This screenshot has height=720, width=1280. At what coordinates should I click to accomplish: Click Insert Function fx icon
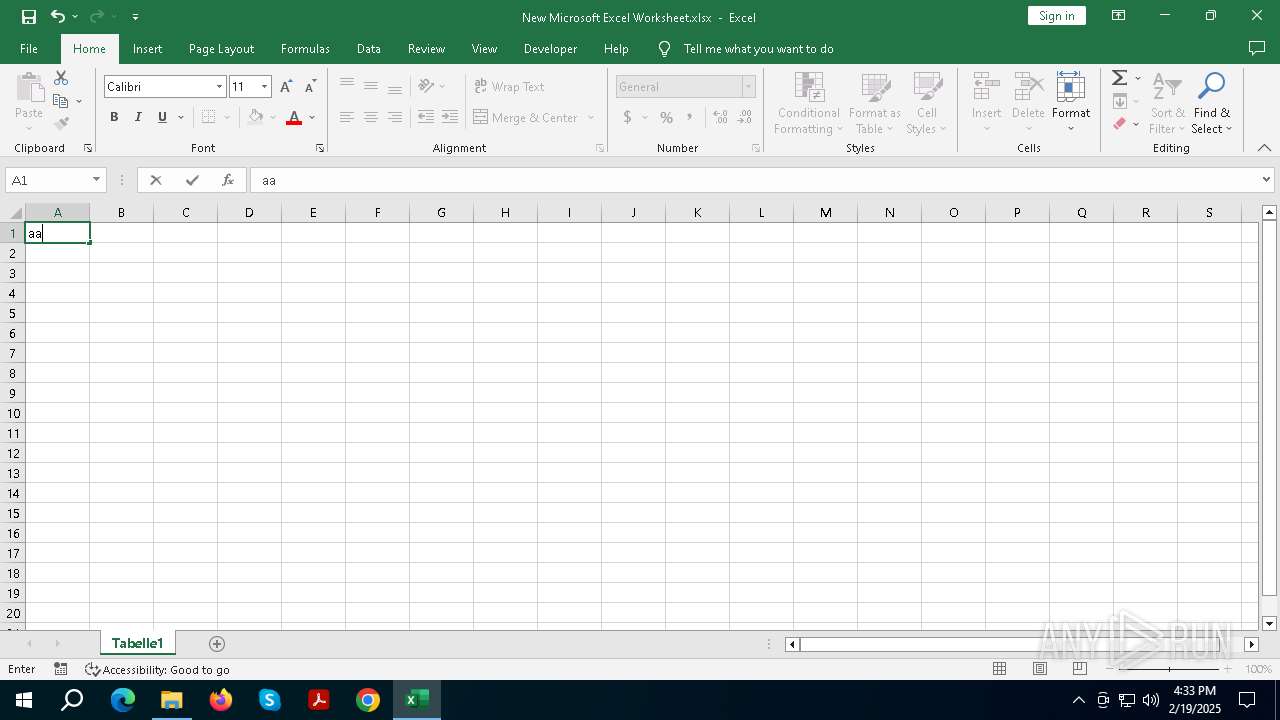[228, 180]
